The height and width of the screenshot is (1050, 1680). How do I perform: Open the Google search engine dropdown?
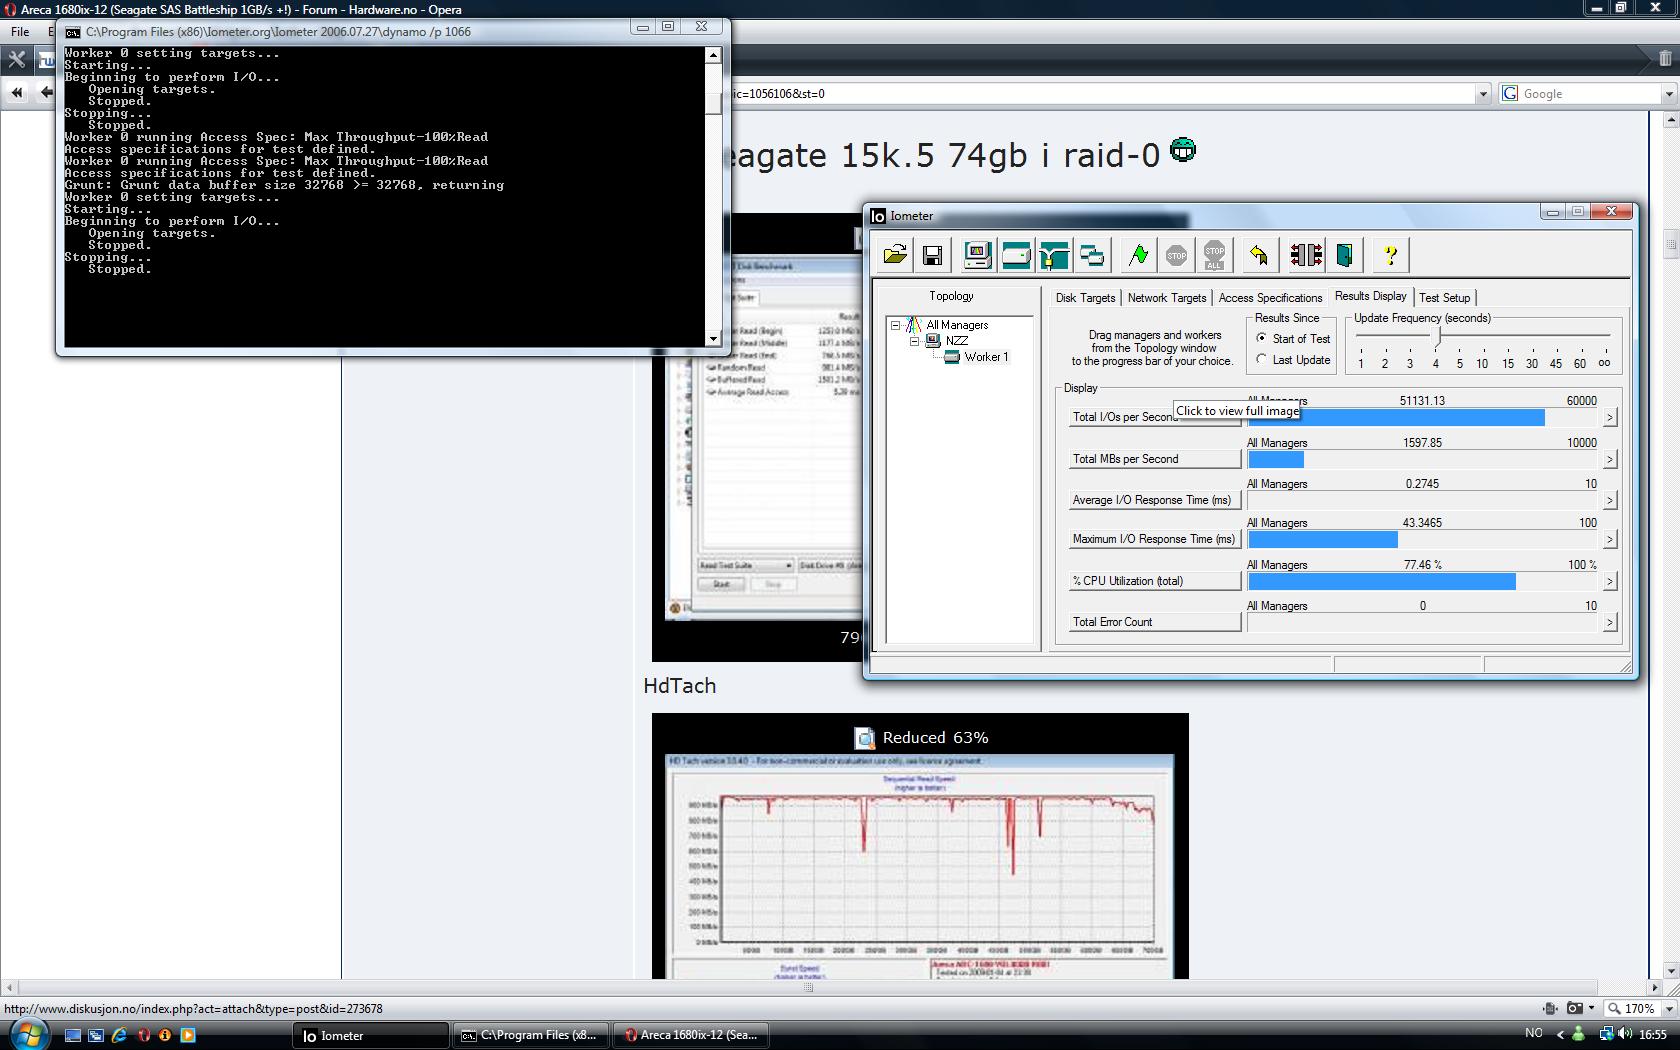[x=1668, y=93]
